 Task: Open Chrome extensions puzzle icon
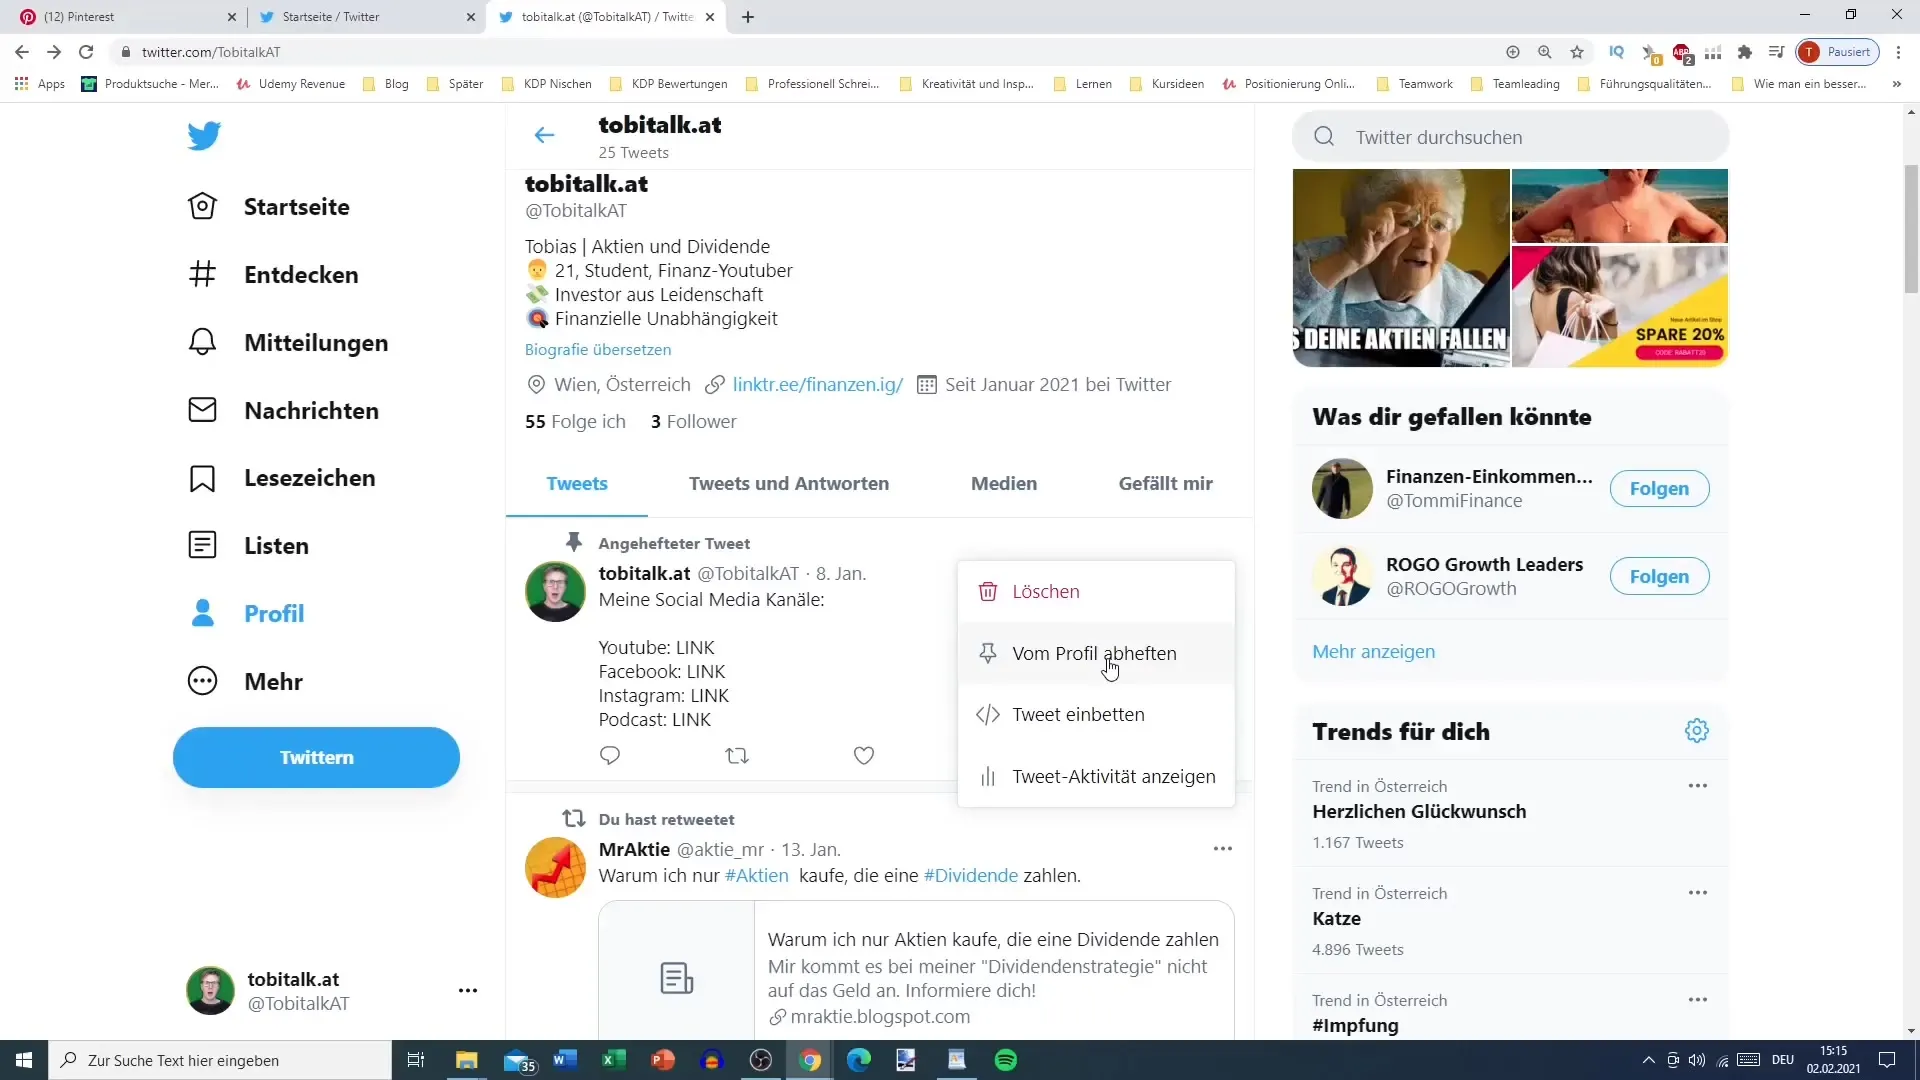click(1745, 52)
